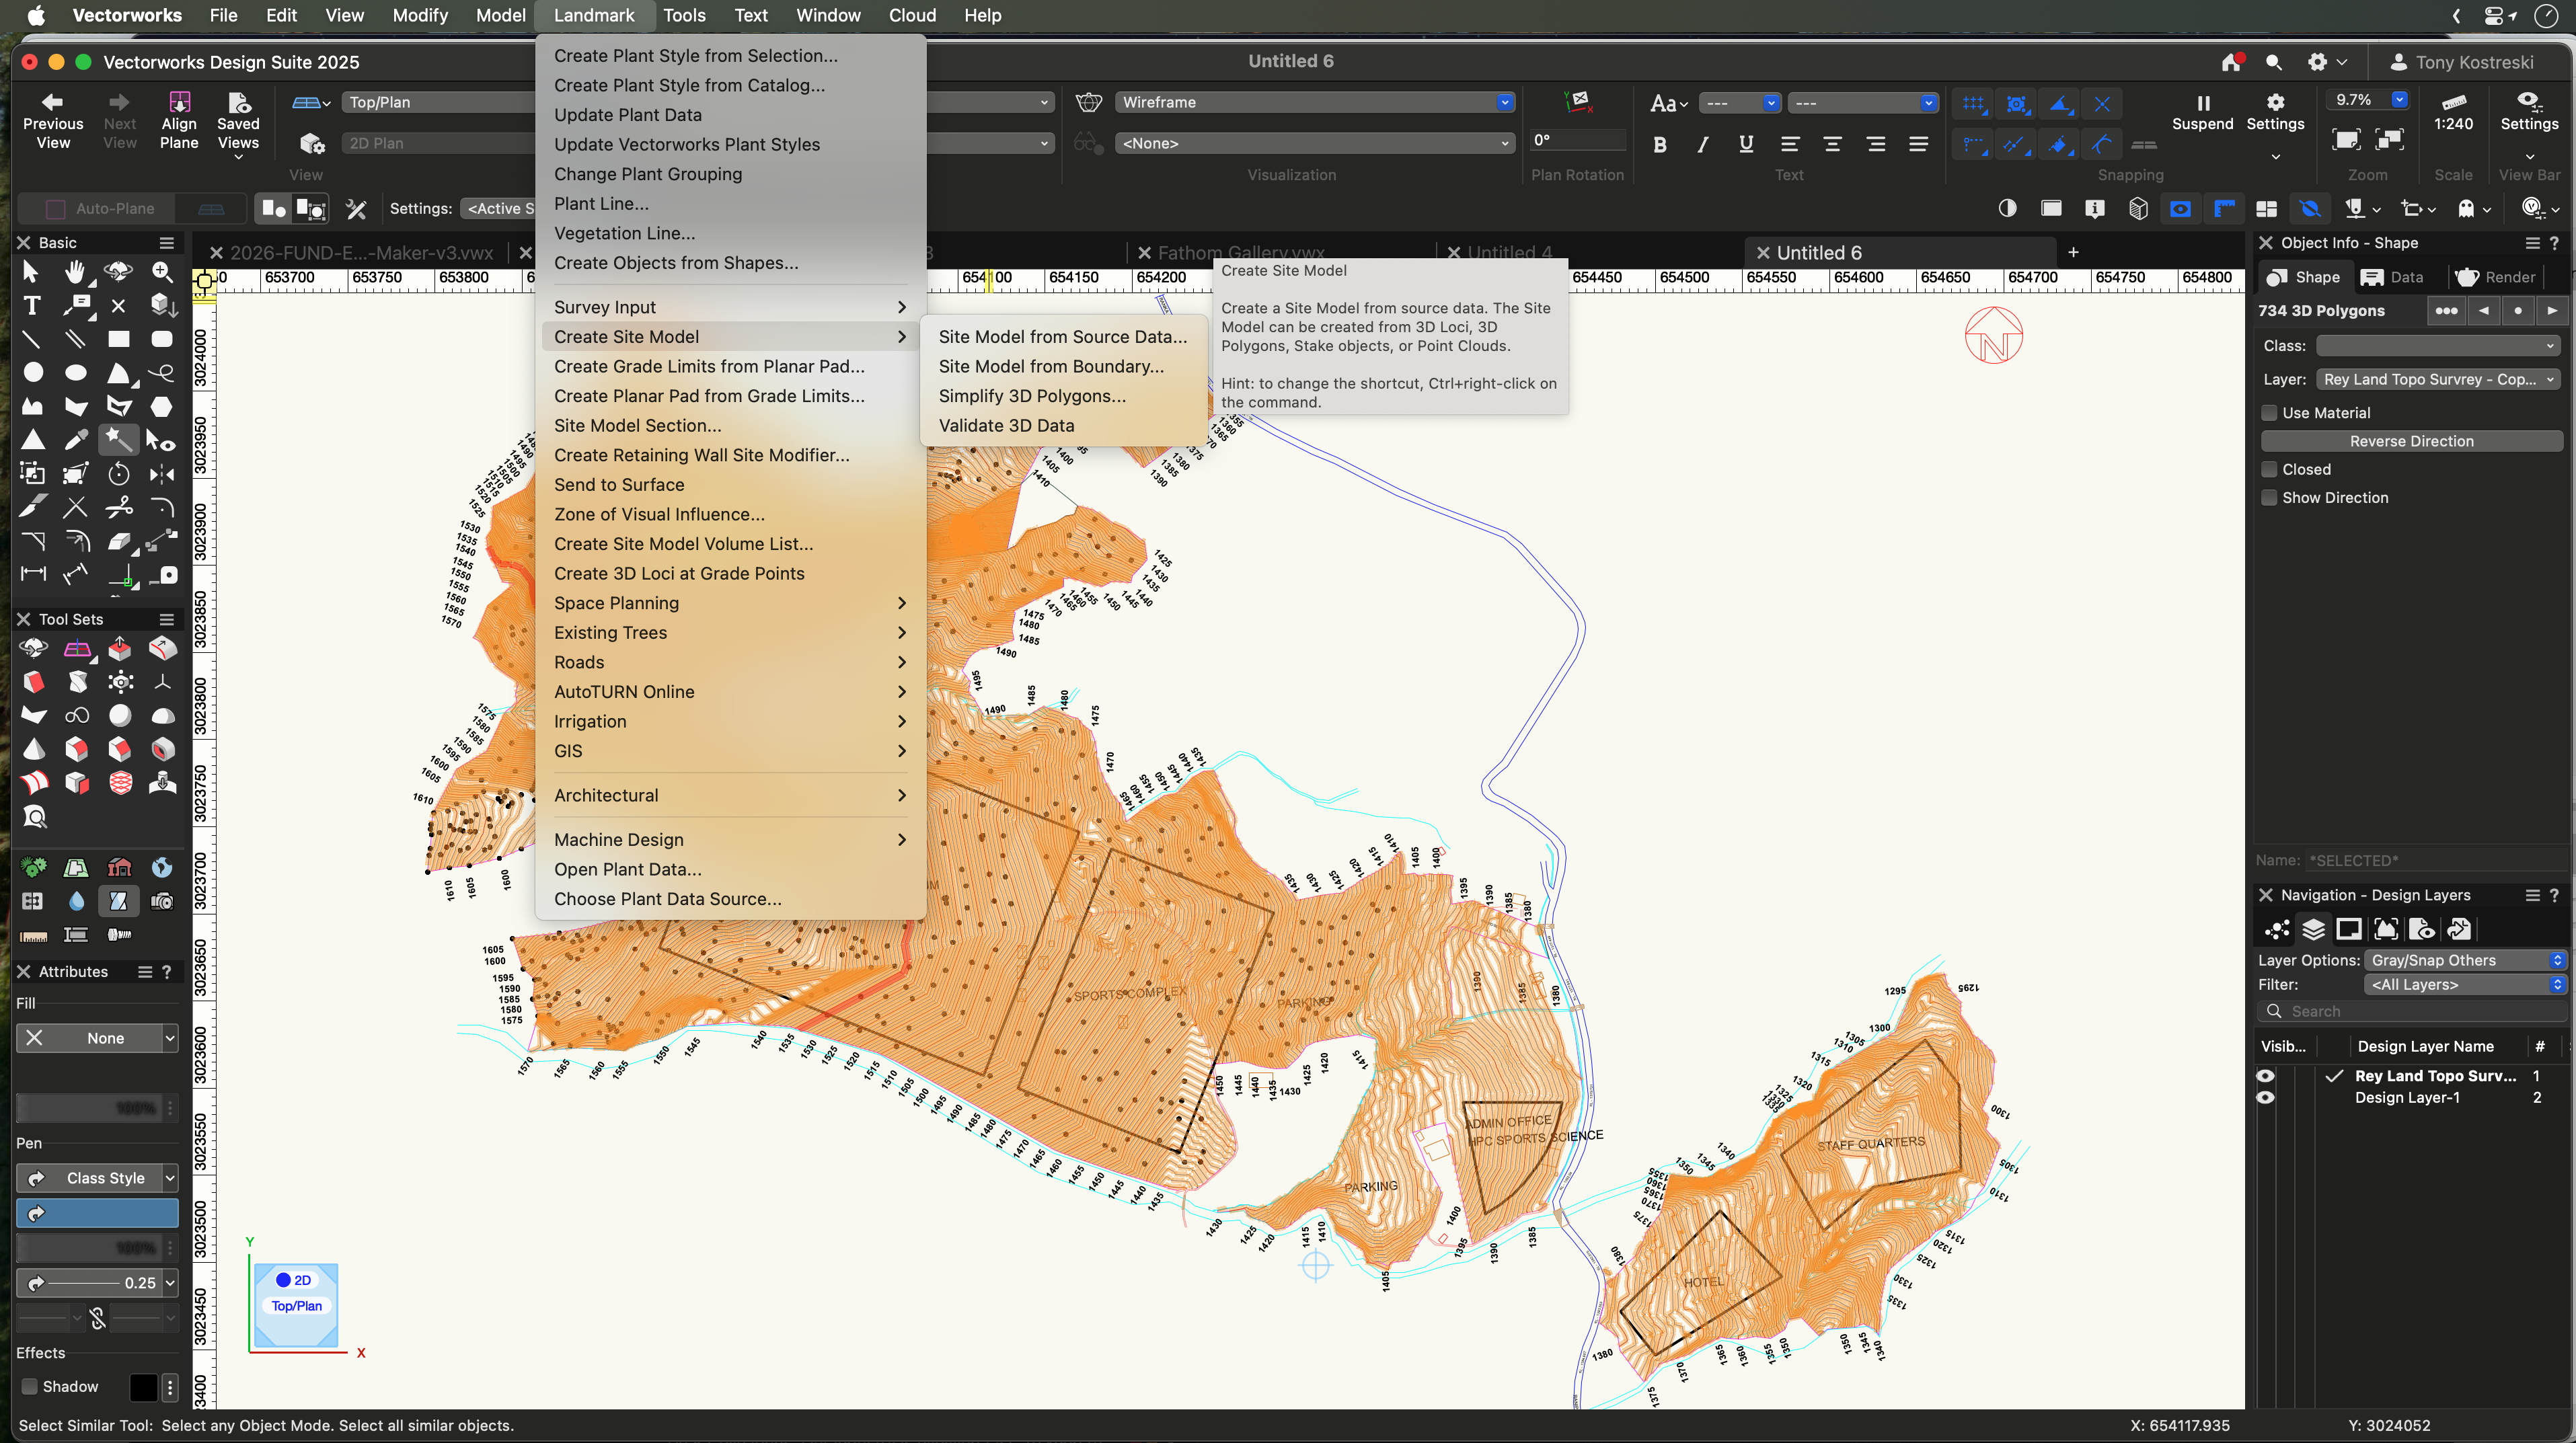Check the Show Direction checkbox
Image resolution: width=2576 pixels, height=1443 pixels.
(x=2270, y=498)
